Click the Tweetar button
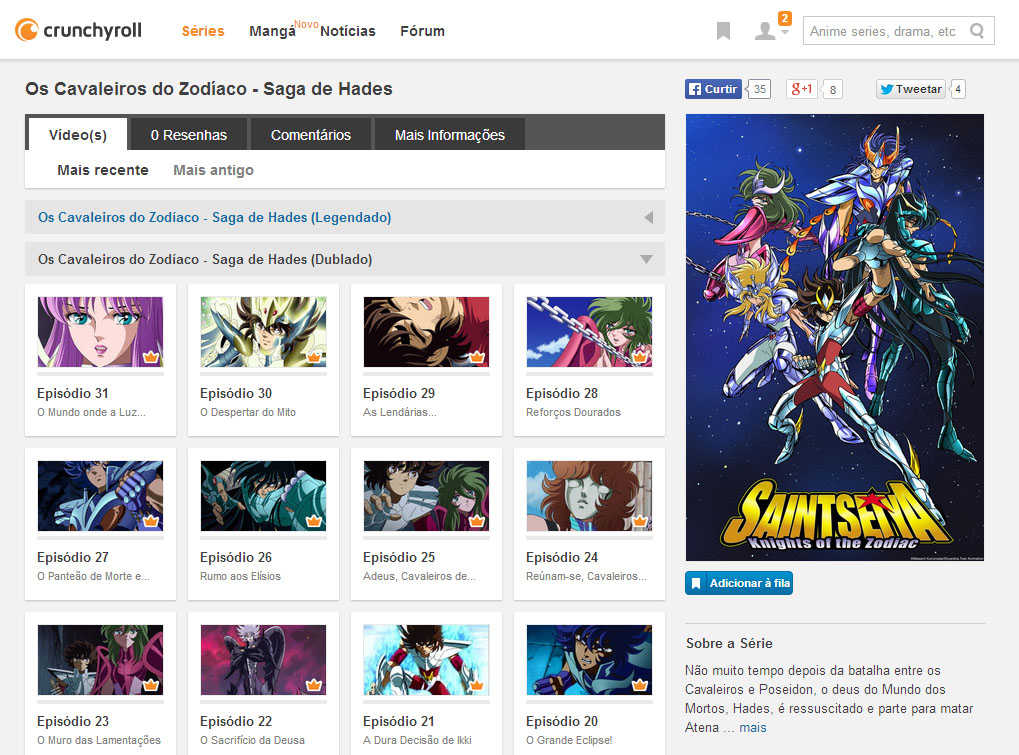1019x755 pixels. (x=911, y=89)
